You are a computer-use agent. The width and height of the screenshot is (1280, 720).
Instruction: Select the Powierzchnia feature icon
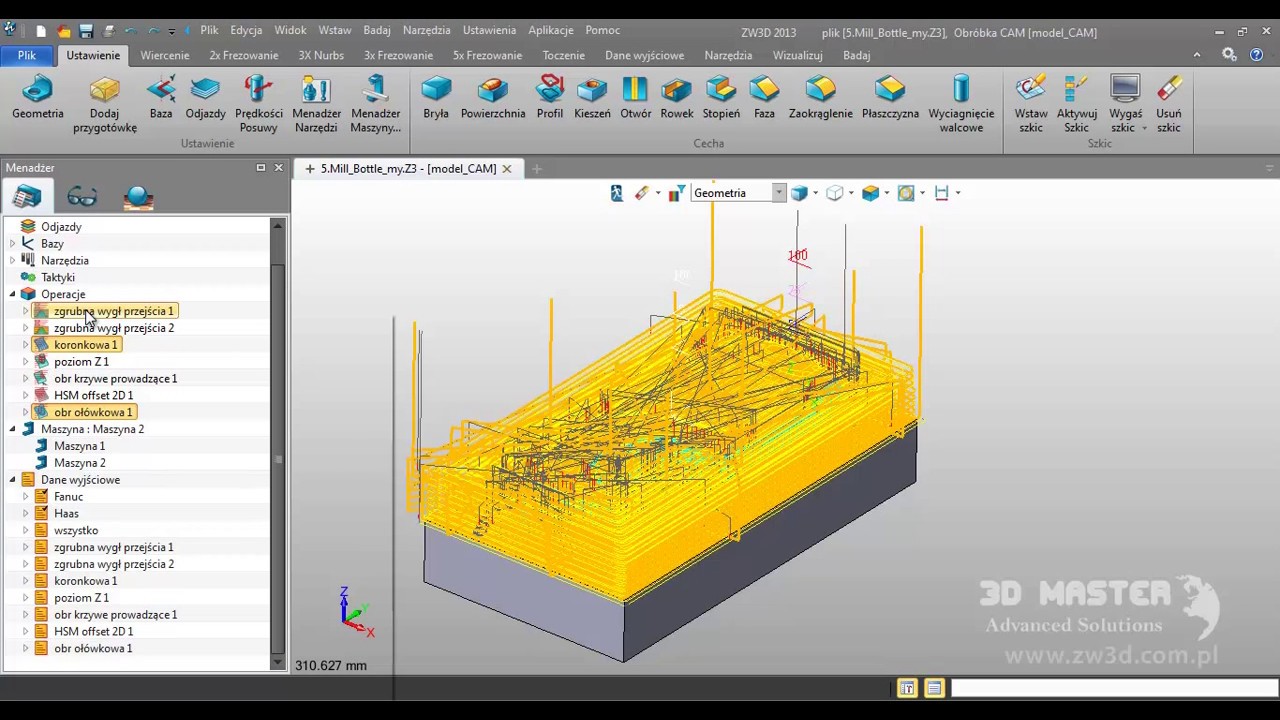pos(493,98)
